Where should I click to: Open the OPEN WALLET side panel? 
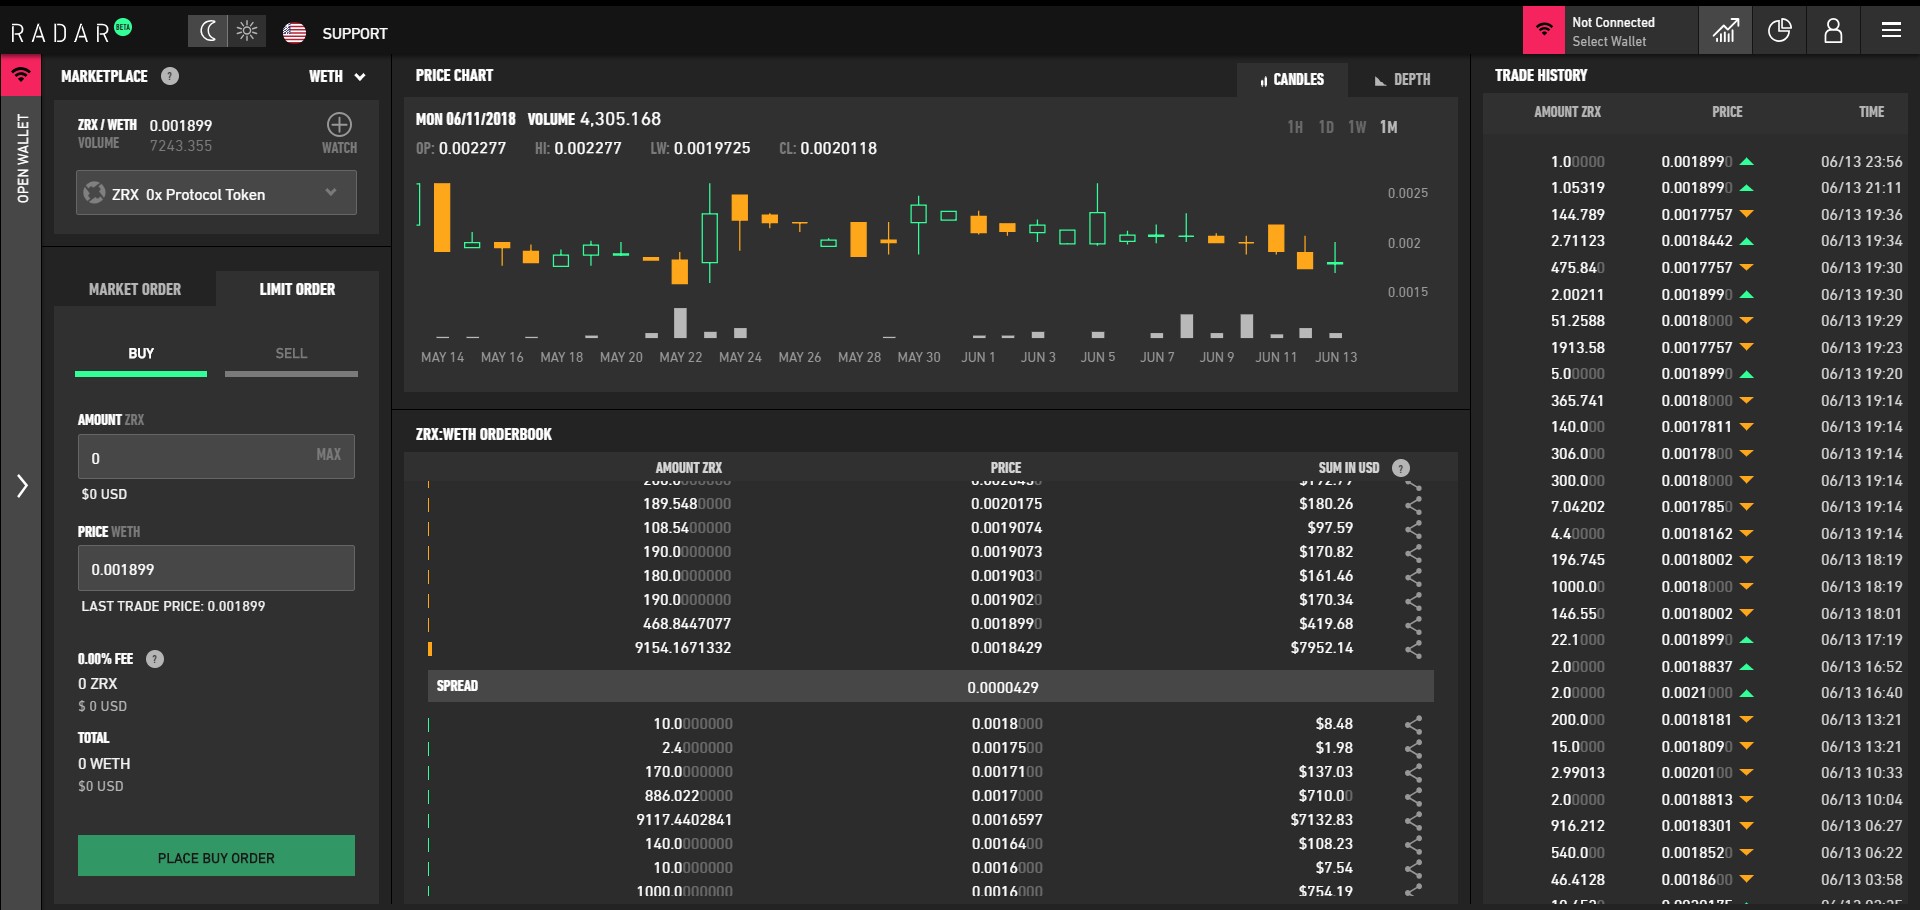pos(22,158)
